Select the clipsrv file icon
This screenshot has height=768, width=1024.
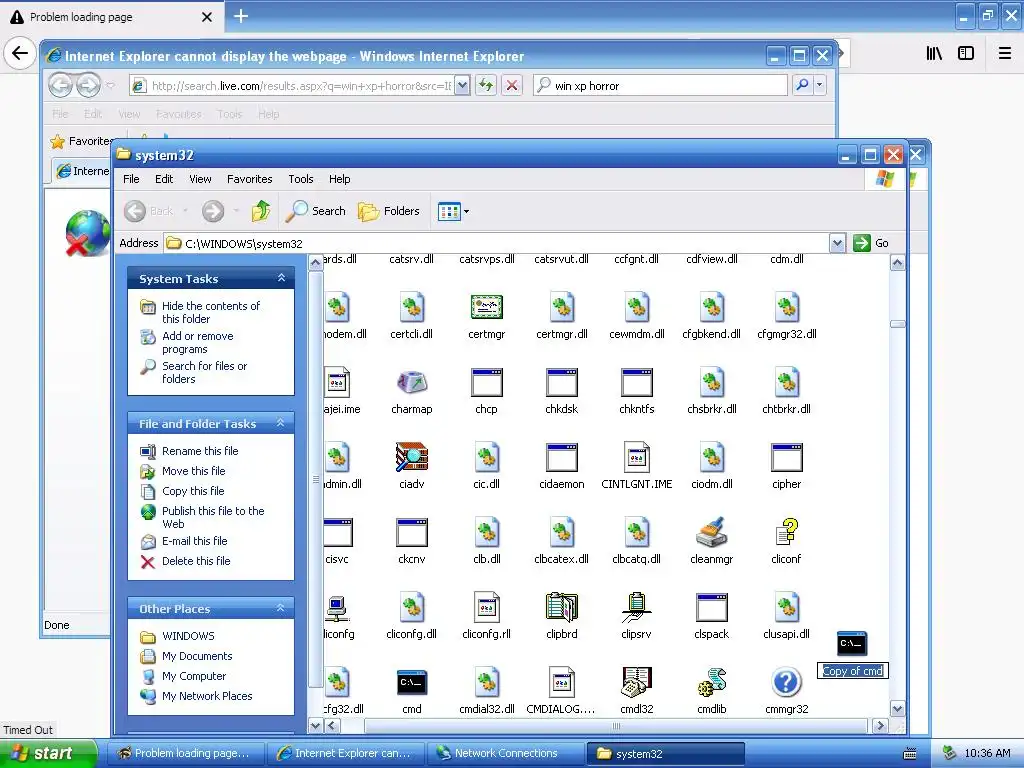(636, 607)
